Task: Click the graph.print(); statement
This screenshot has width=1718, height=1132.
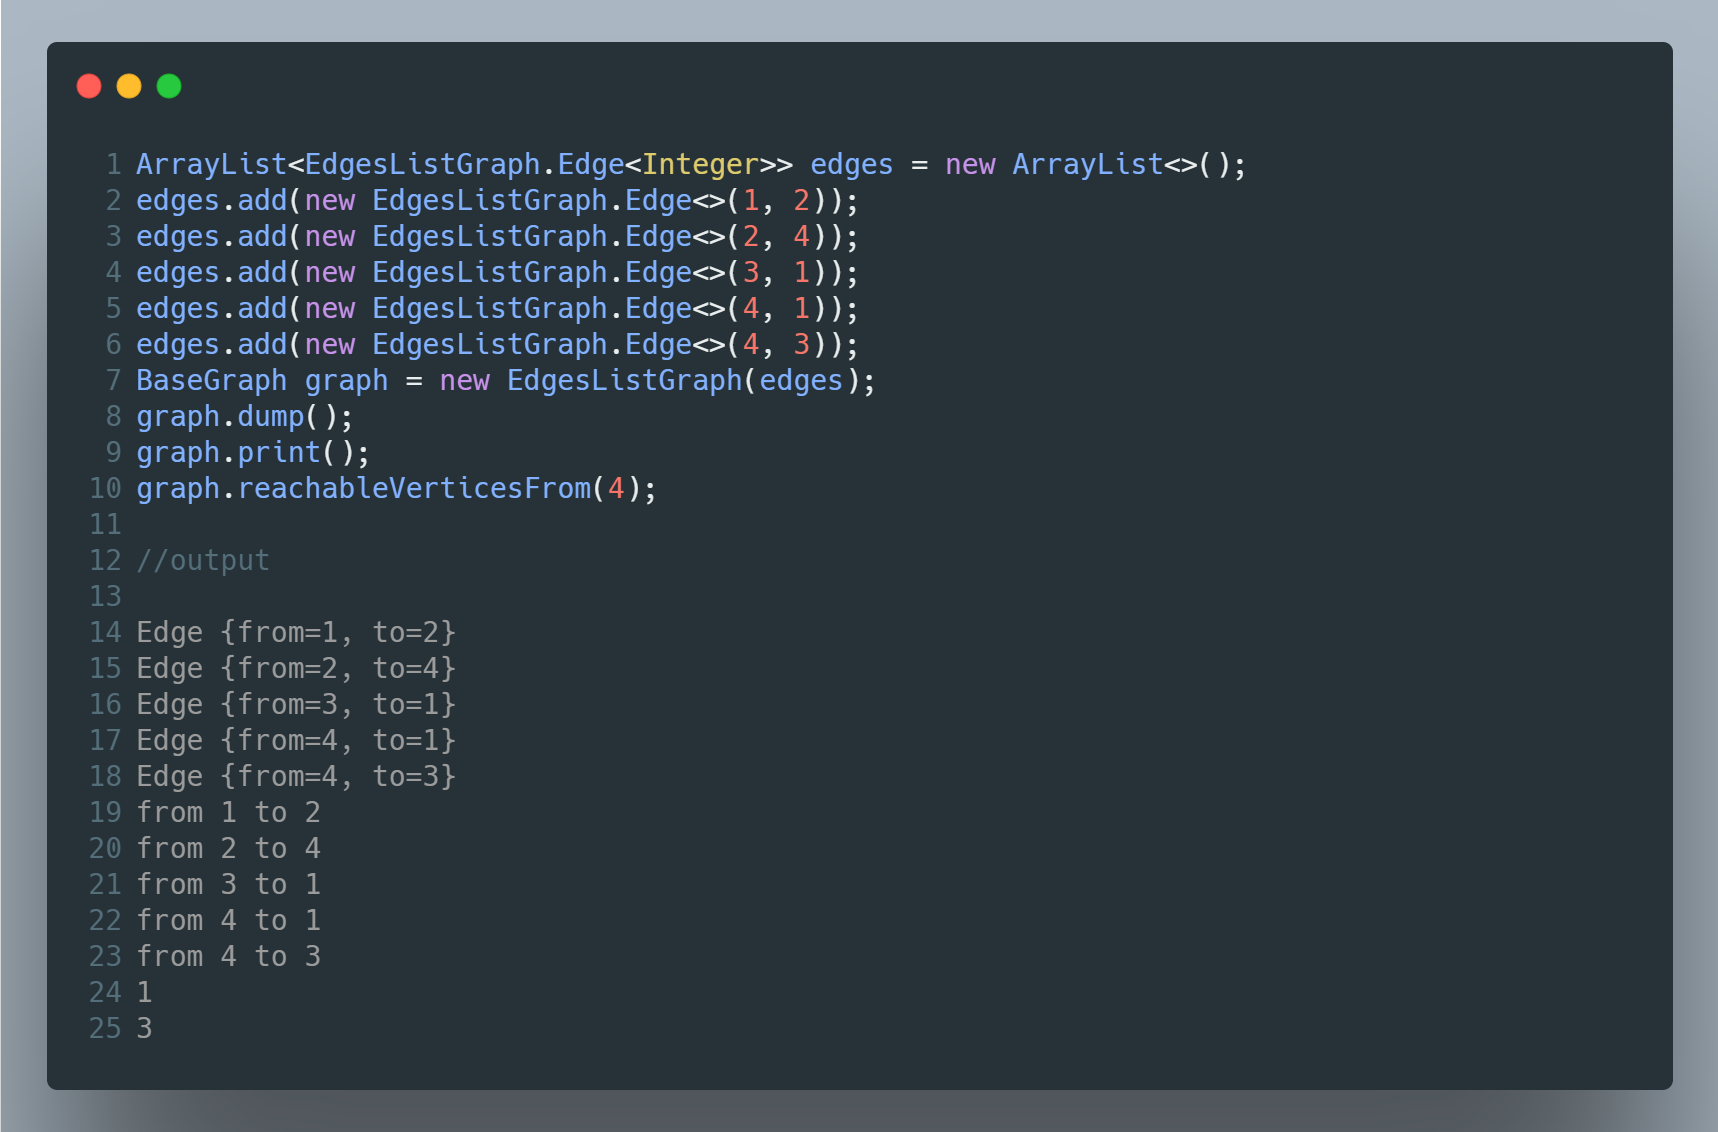Action: tap(253, 452)
